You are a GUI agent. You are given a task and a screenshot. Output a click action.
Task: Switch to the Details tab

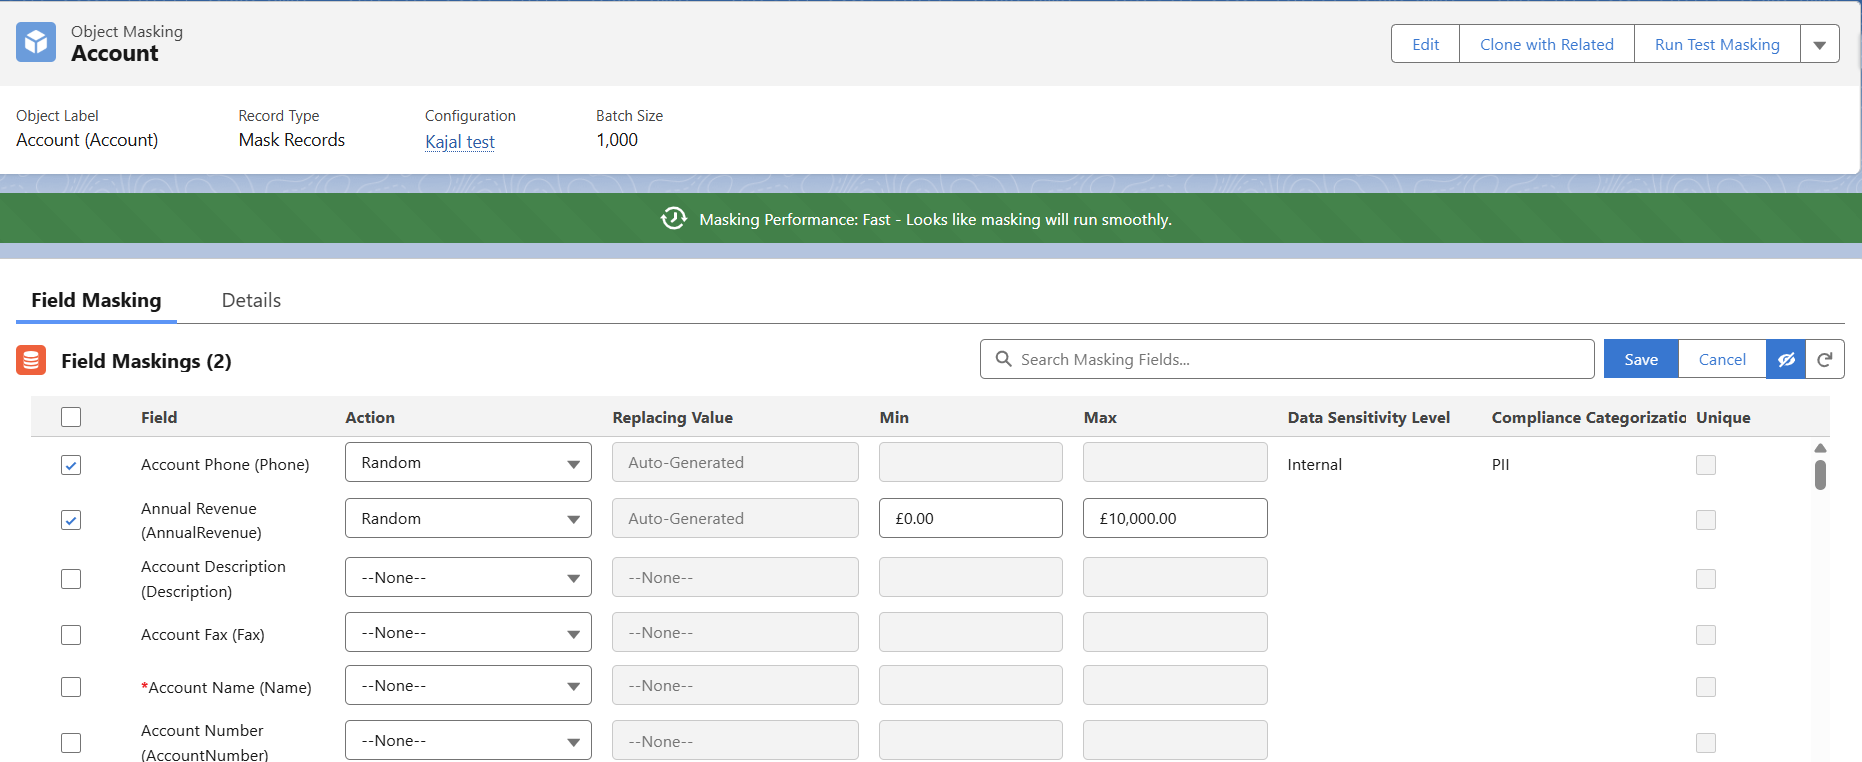251,300
